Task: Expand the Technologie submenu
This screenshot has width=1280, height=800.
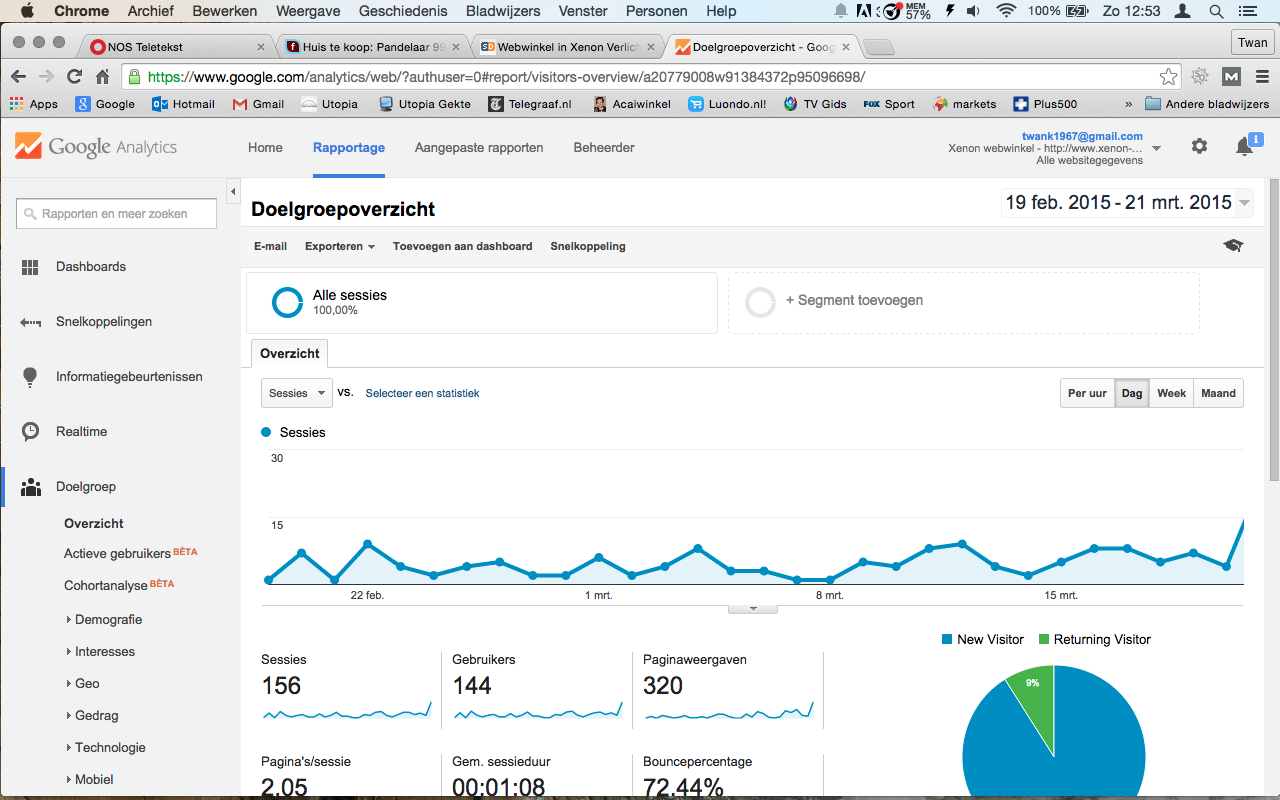Action: 106,747
